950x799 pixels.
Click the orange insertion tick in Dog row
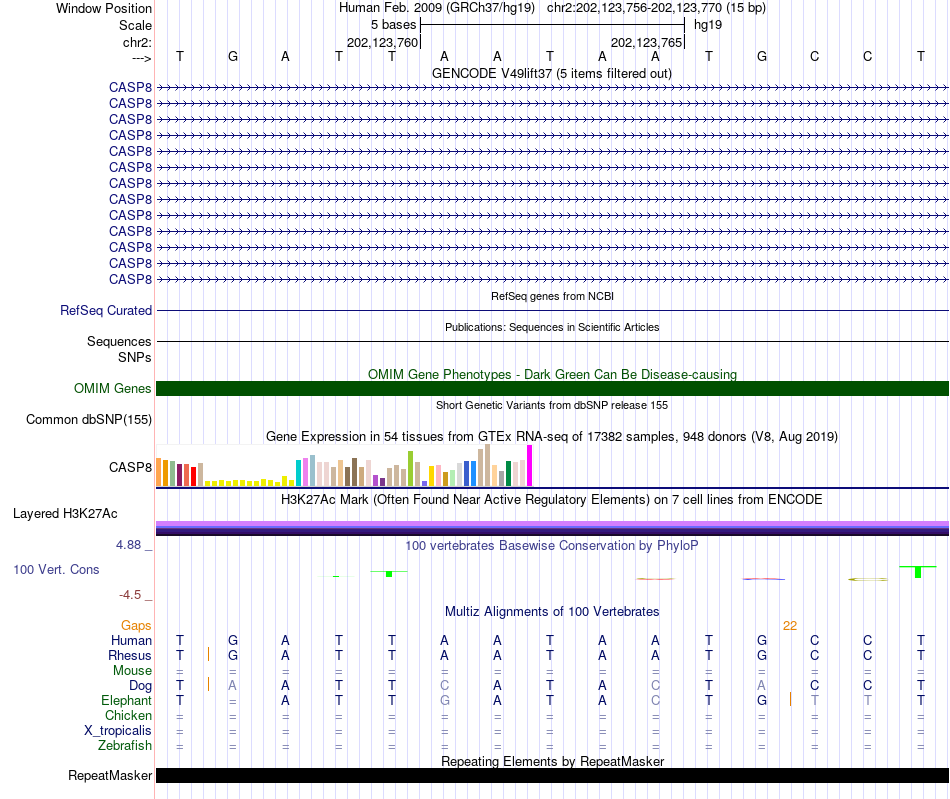pos(208,684)
